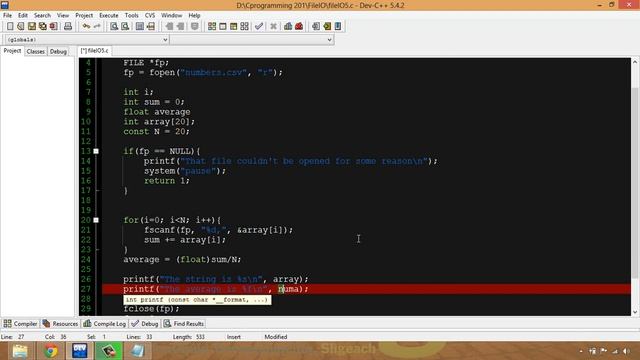Screen dimensions: 640x360
Task: Open the Compile Log bottom tab
Action: [104, 324]
